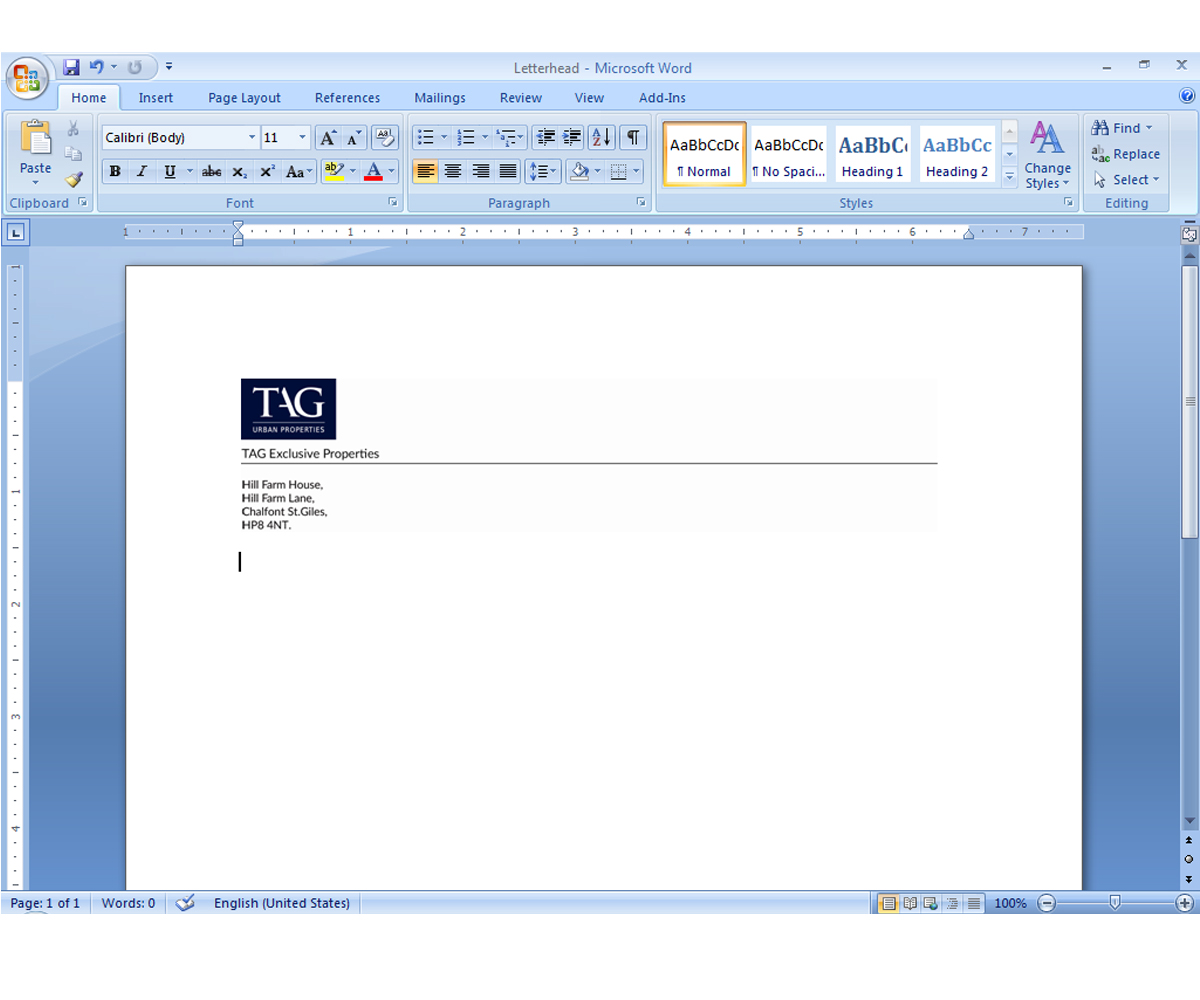Screen dimensions: 1200x1000
Task: Apply the red font color
Action: point(373,172)
